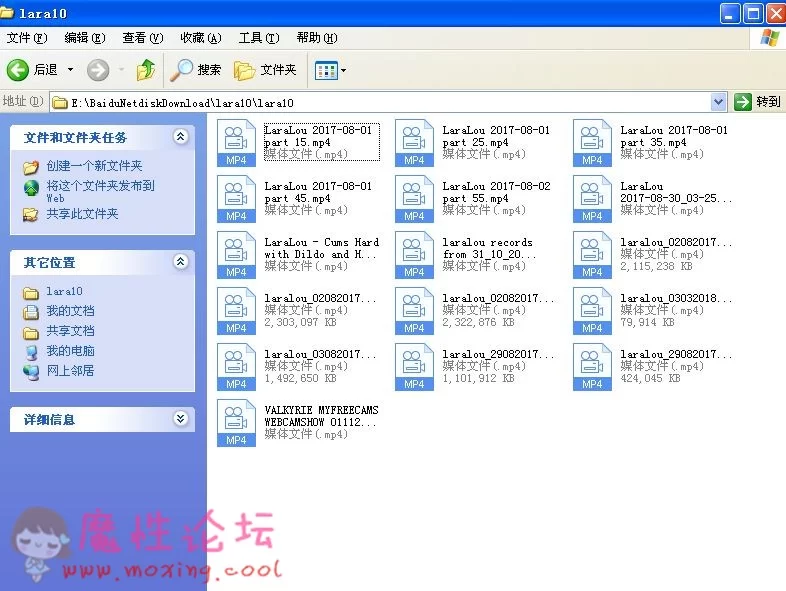The image size is (786, 591).
Task: Open the 工具(T) menu
Action: 259,38
